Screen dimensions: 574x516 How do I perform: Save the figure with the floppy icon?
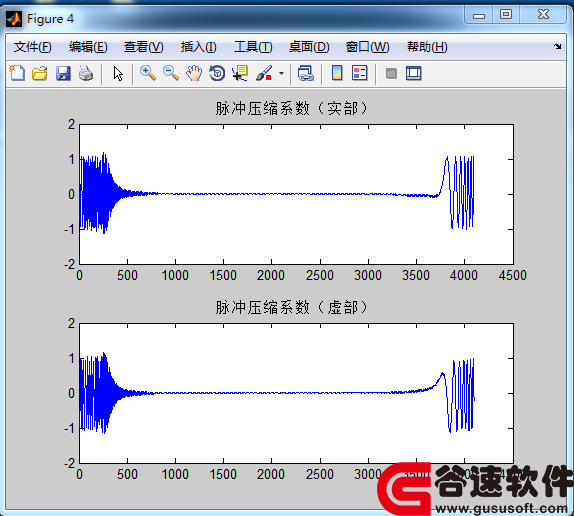point(63,73)
